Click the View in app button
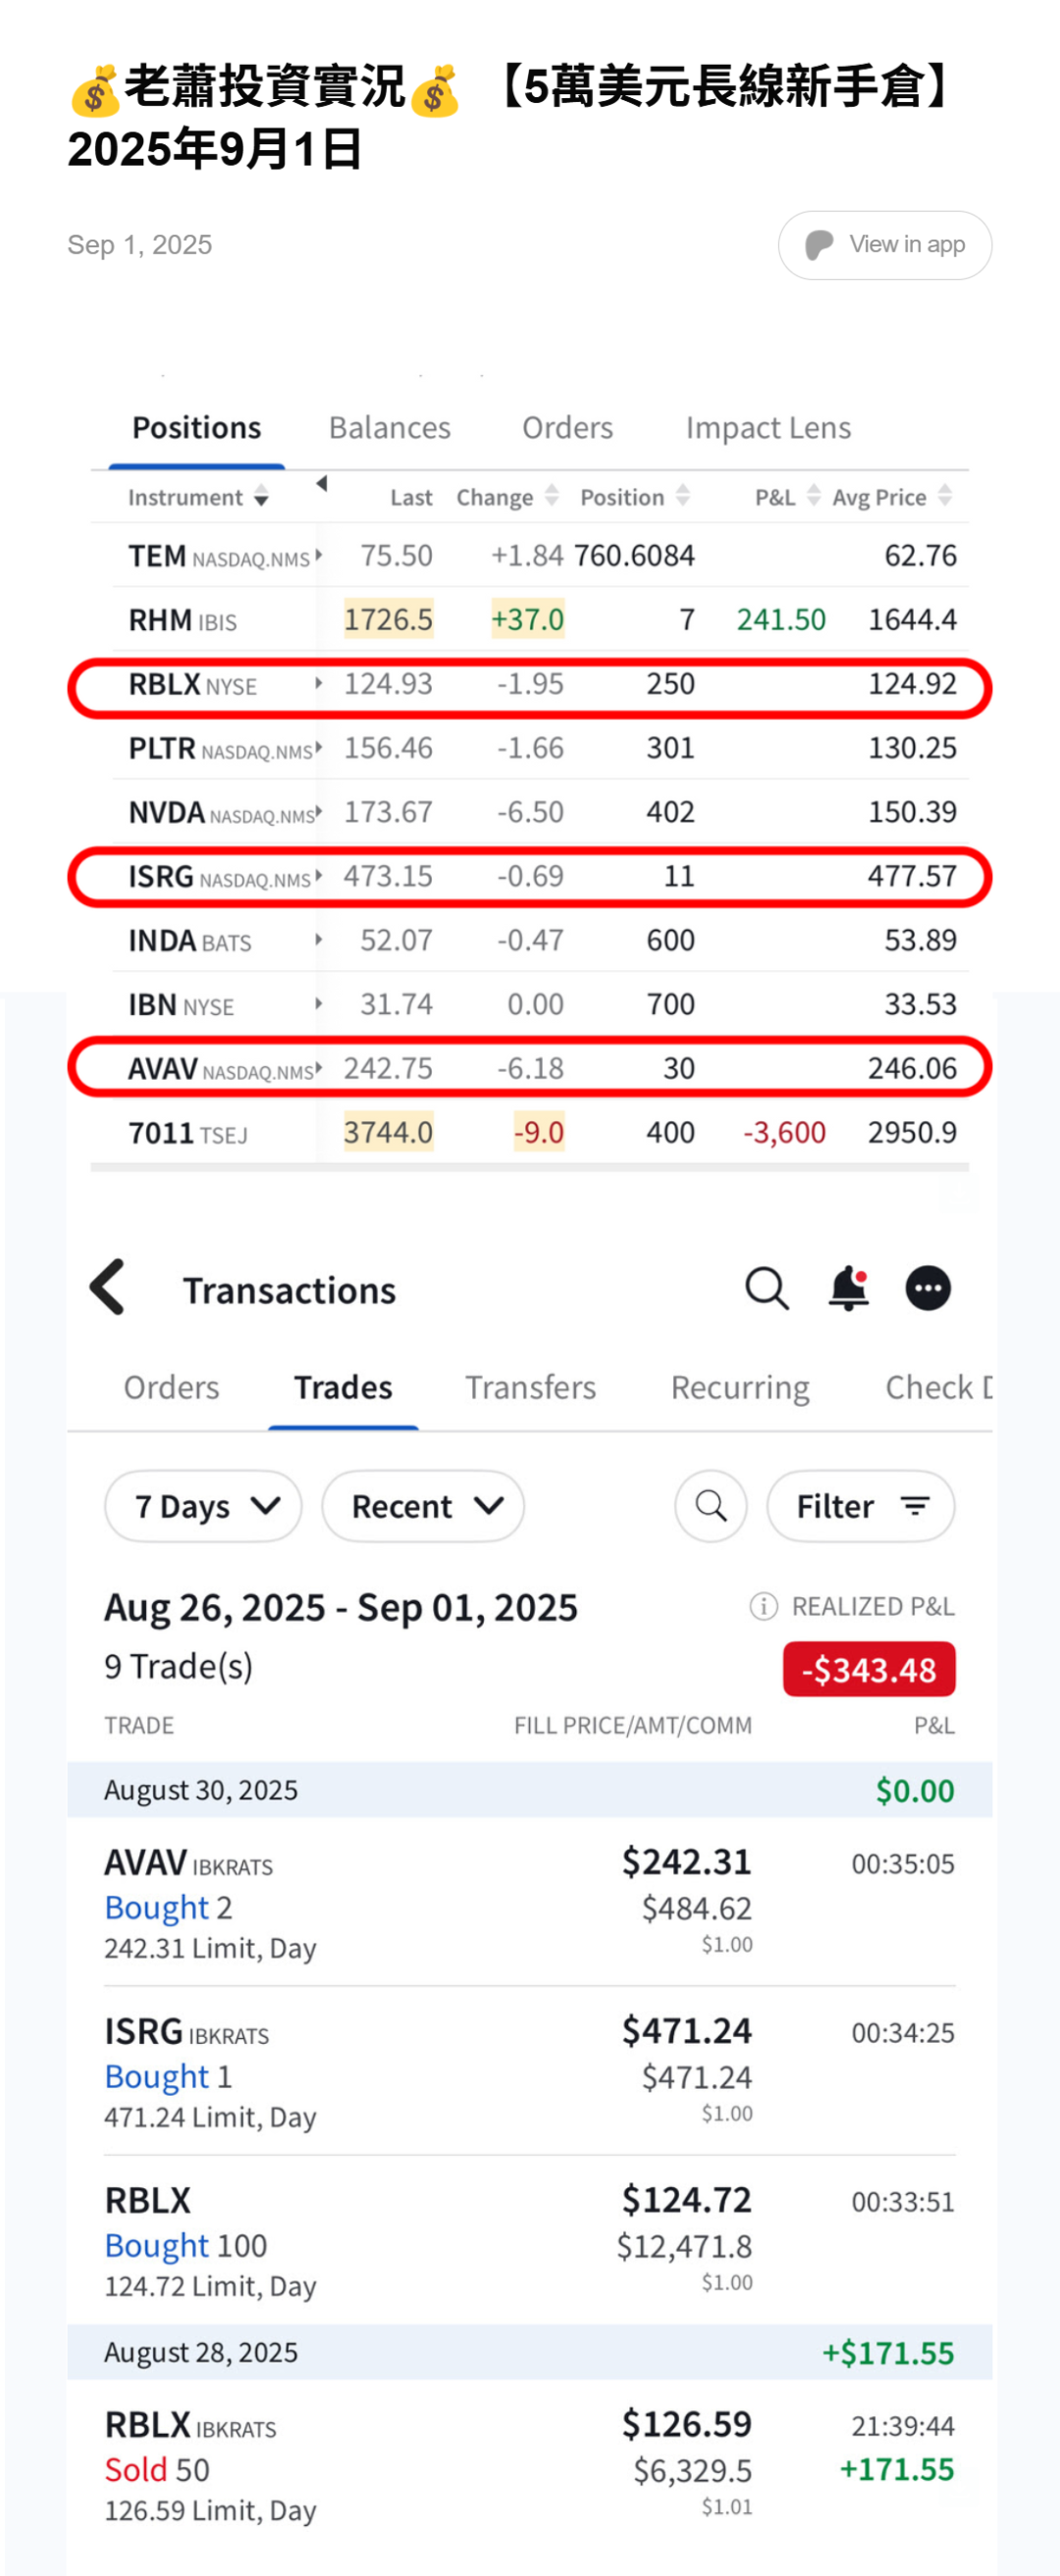Image resolution: width=1060 pixels, height=2576 pixels. click(x=884, y=245)
